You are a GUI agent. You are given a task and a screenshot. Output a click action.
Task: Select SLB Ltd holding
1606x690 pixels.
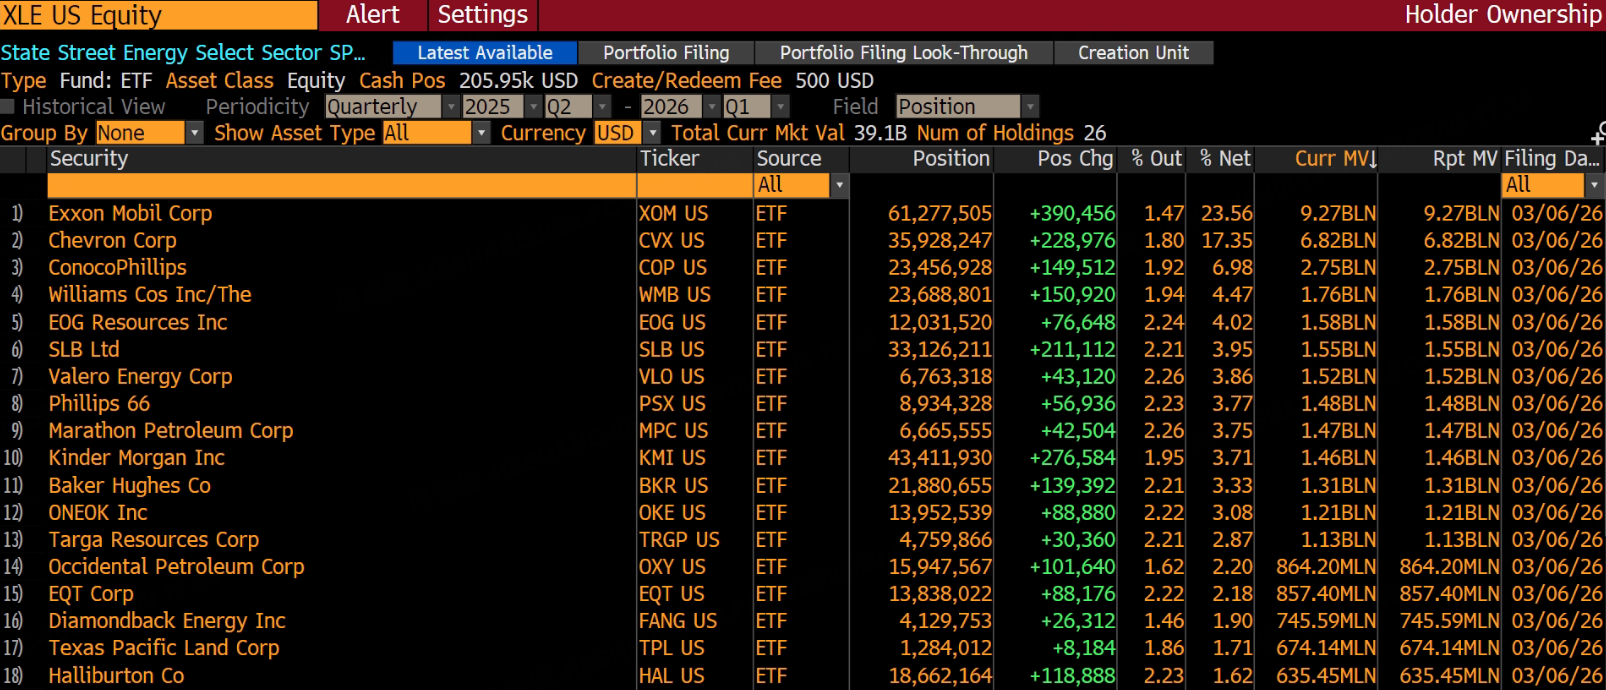click(x=84, y=350)
